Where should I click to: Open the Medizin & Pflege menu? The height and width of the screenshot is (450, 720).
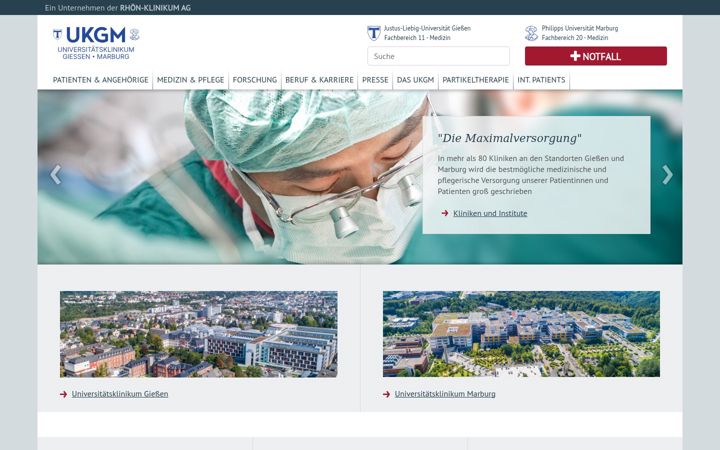coord(191,80)
